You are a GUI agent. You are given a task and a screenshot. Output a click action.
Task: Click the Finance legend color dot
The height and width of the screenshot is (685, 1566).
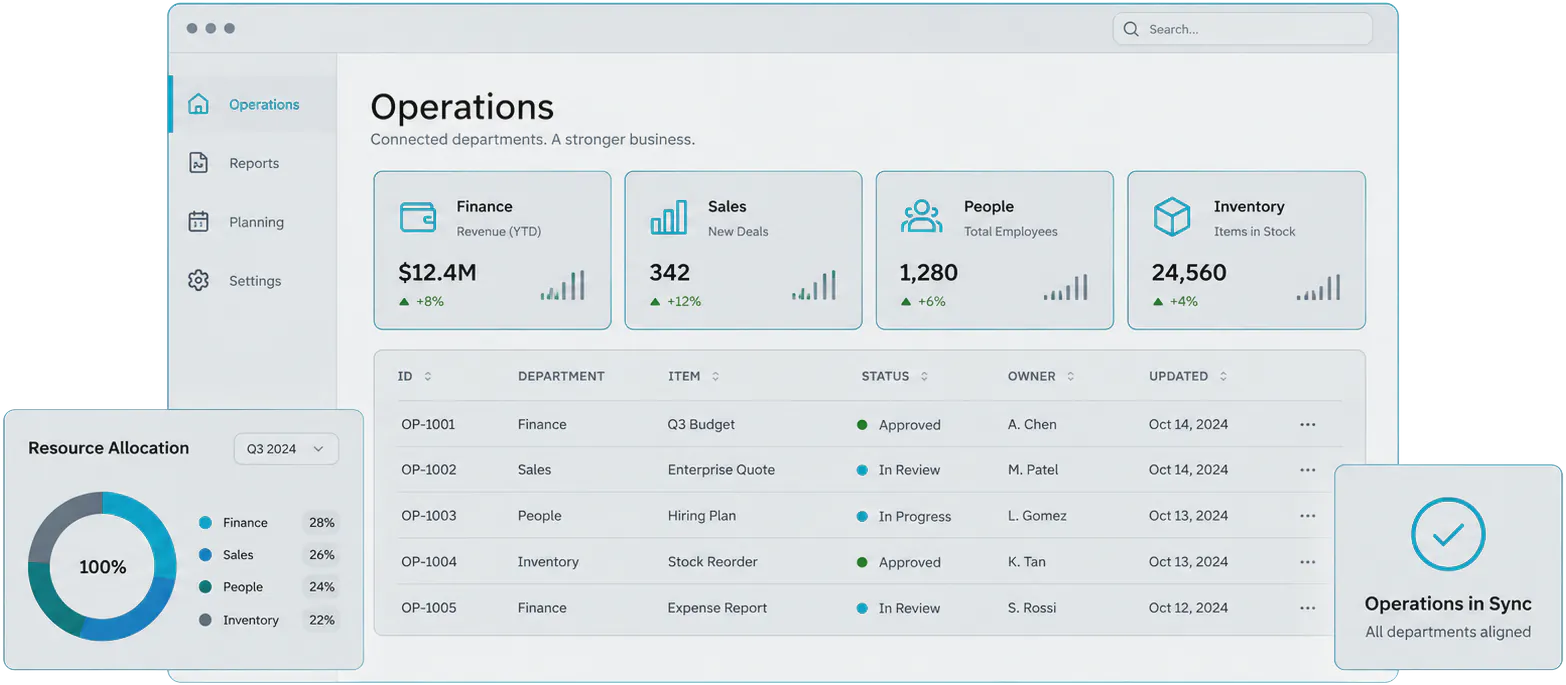(x=205, y=522)
